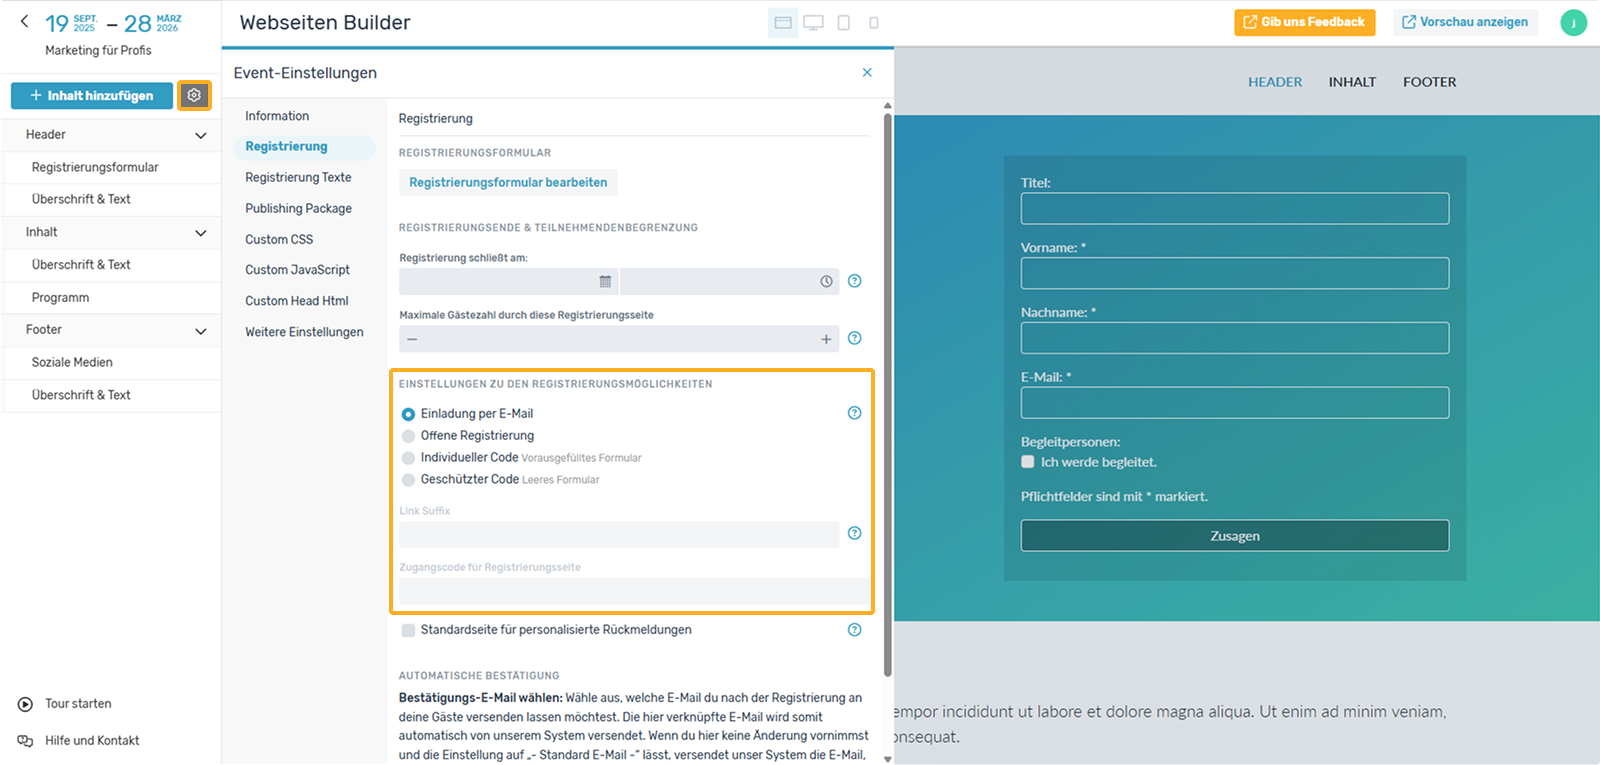Viewport: 1600px width, 765px height.
Task: Increase maximum guest count with plus
Action: (826, 339)
